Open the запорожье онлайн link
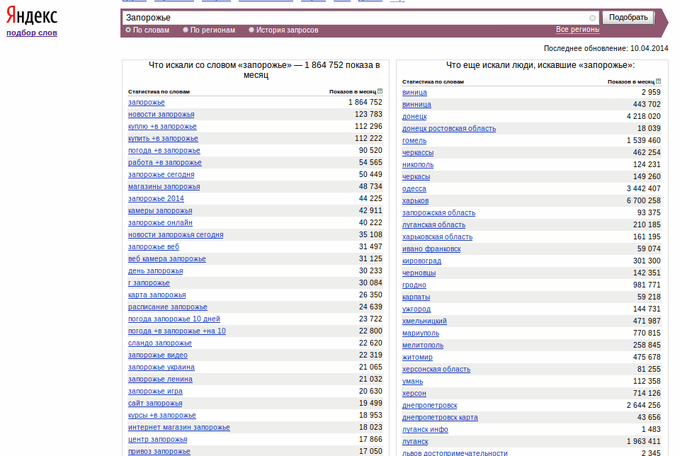 (160, 223)
